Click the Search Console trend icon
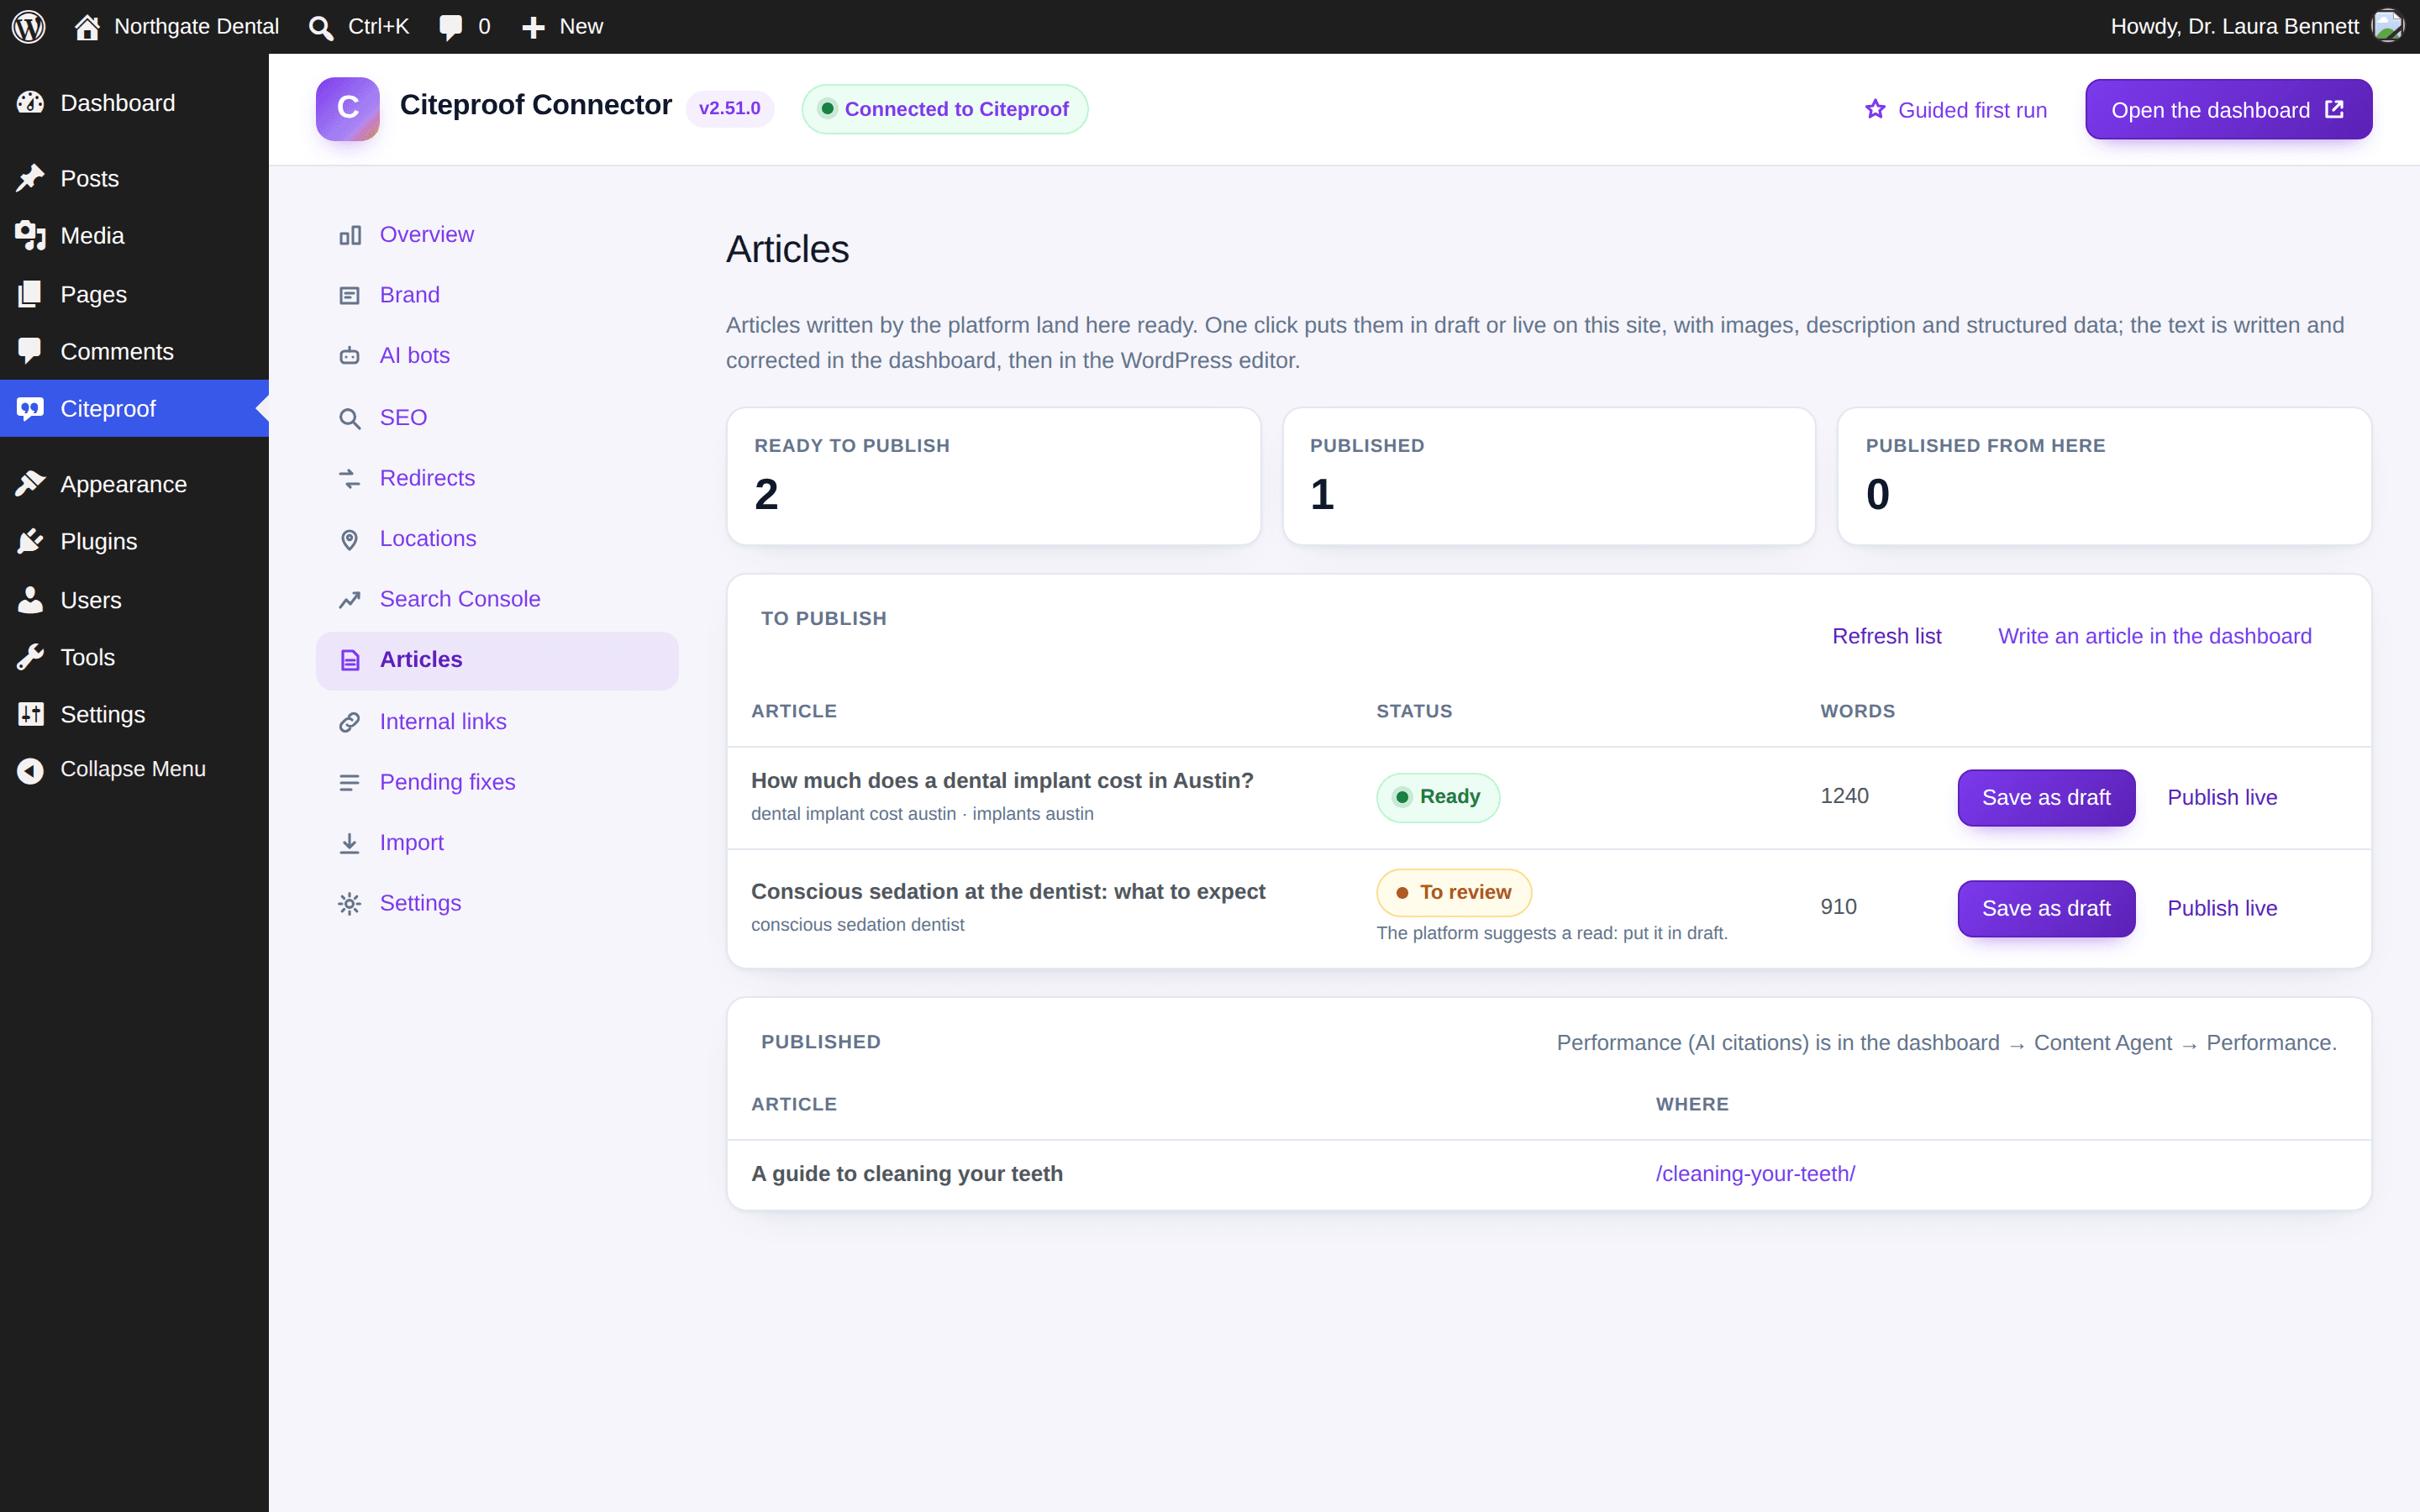Image resolution: width=2420 pixels, height=1512 pixels. (349, 599)
